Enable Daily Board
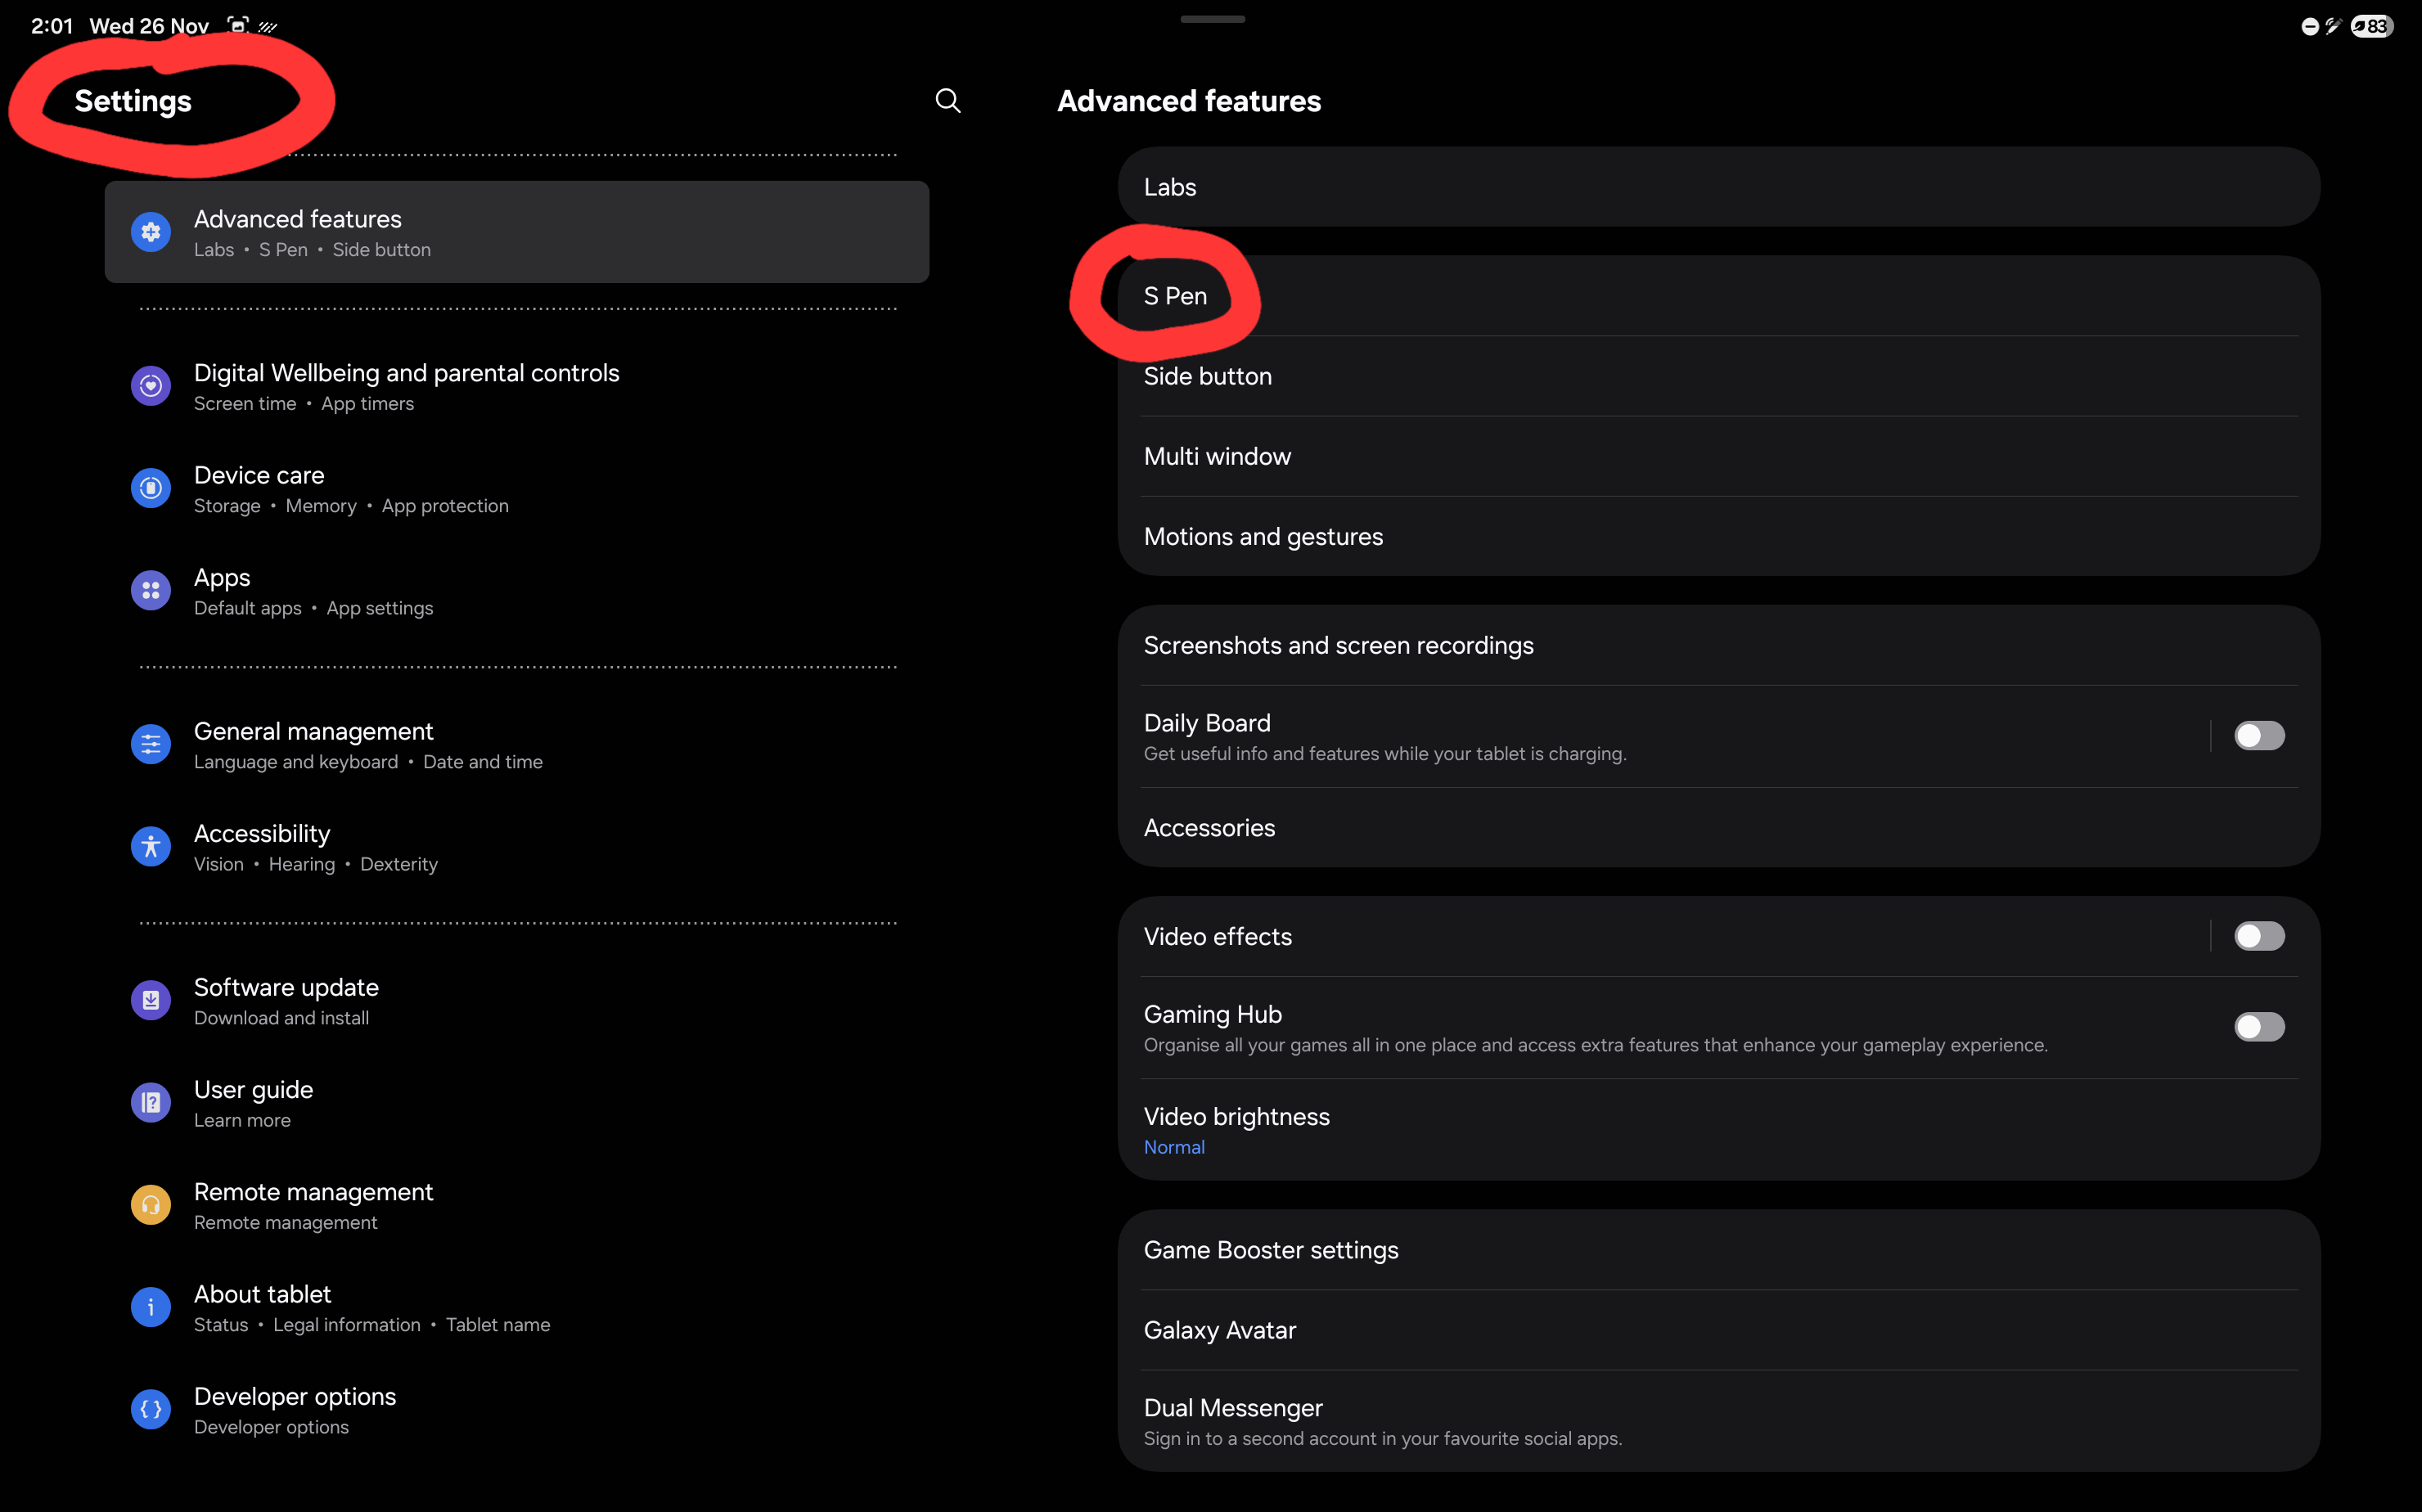2422x1512 pixels. [x=2259, y=735]
